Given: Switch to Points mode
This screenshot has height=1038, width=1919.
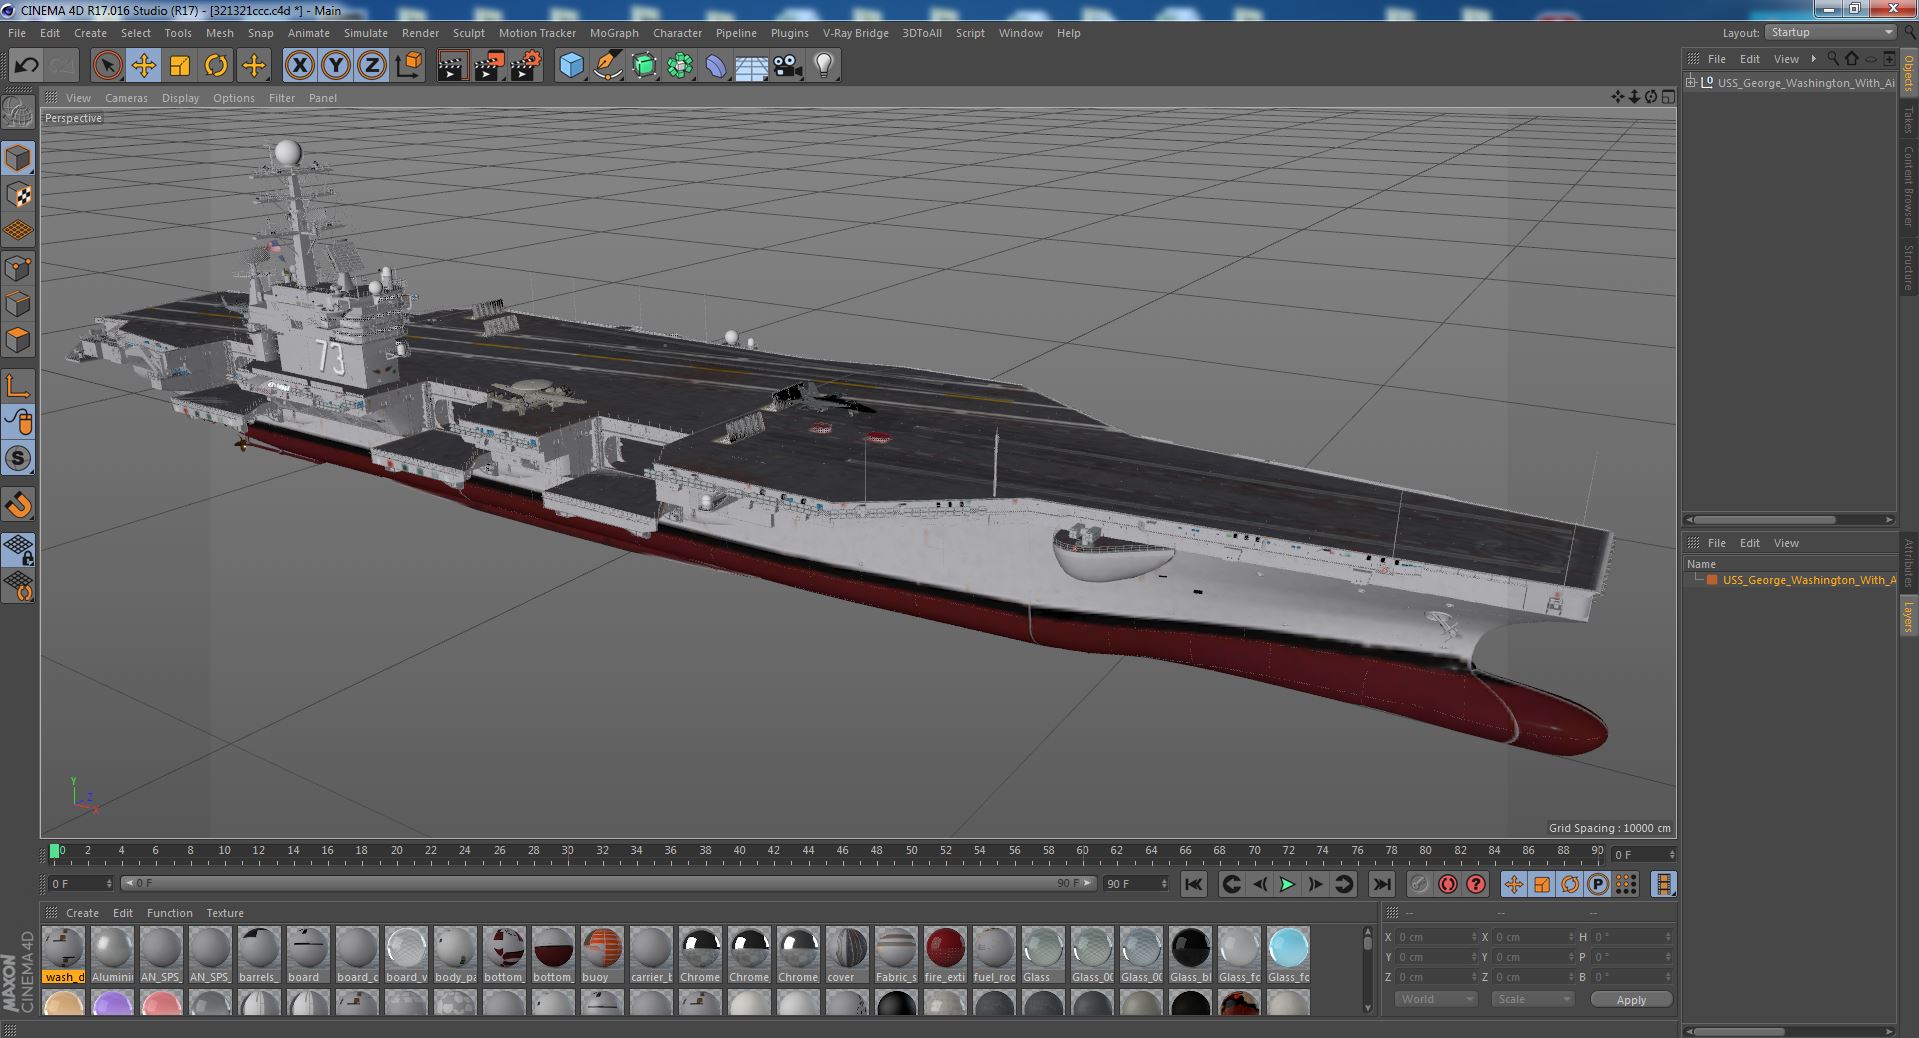Looking at the screenshot, I should [x=18, y=268].
